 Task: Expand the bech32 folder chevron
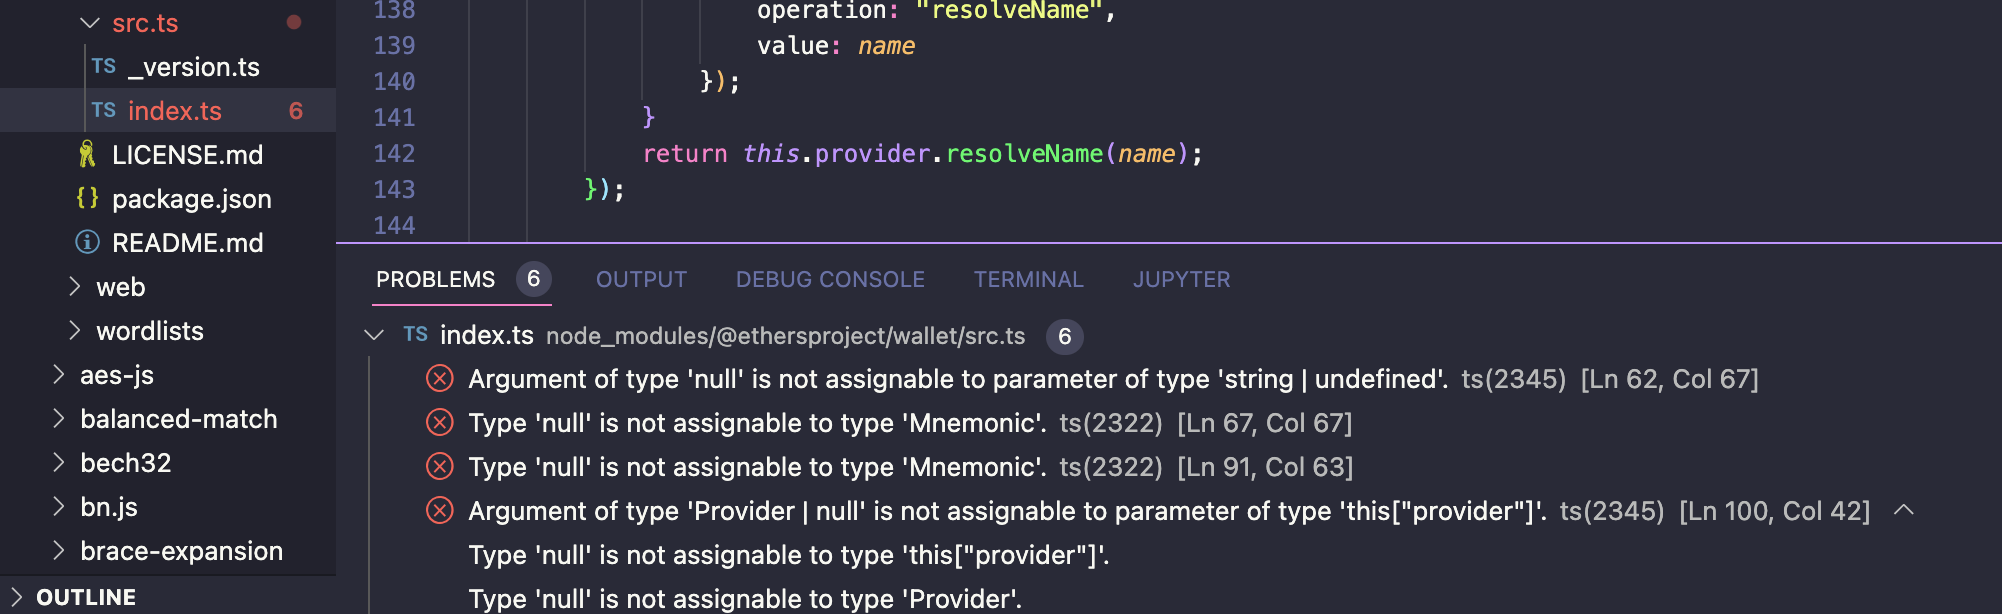click(58, 463)
